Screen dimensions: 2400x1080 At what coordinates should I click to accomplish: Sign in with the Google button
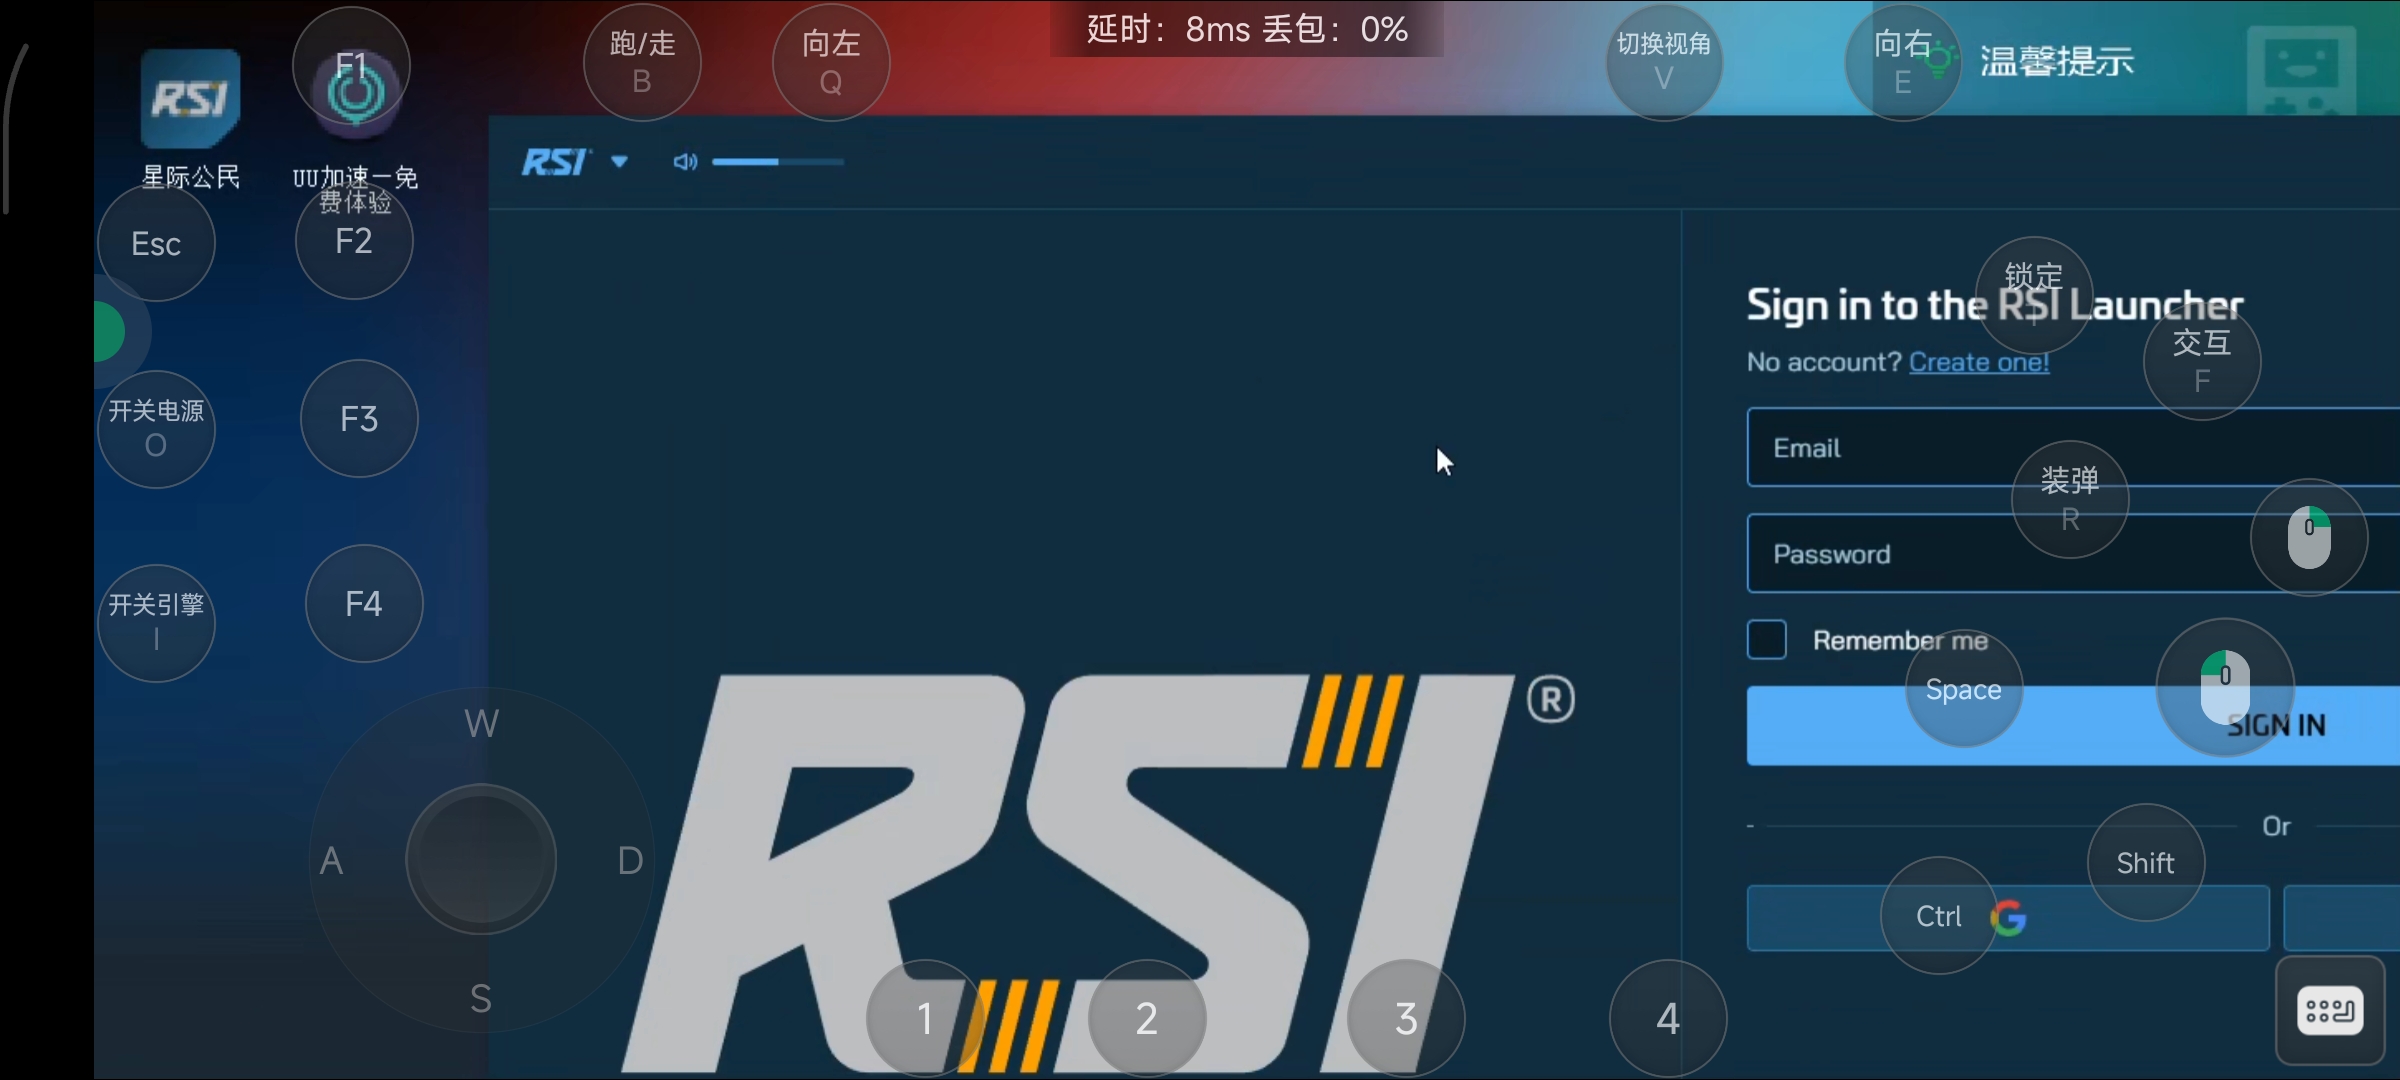click(2008, 917)
